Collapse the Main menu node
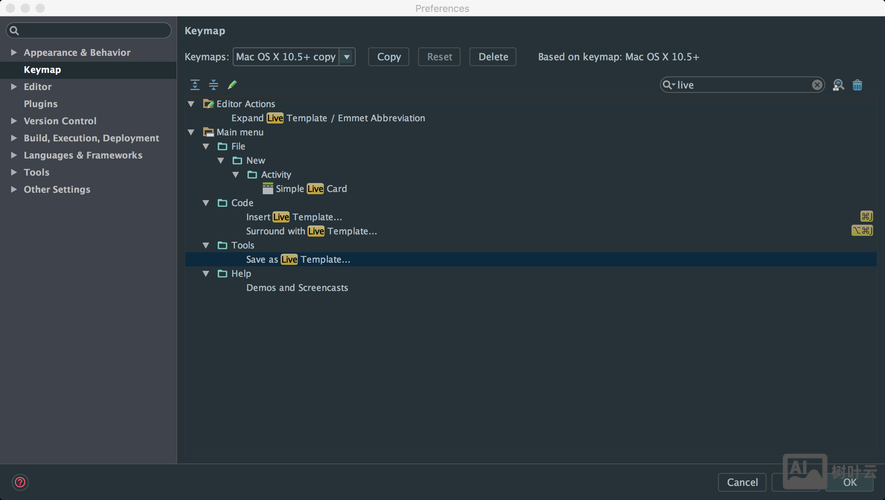 click(191, 132)
